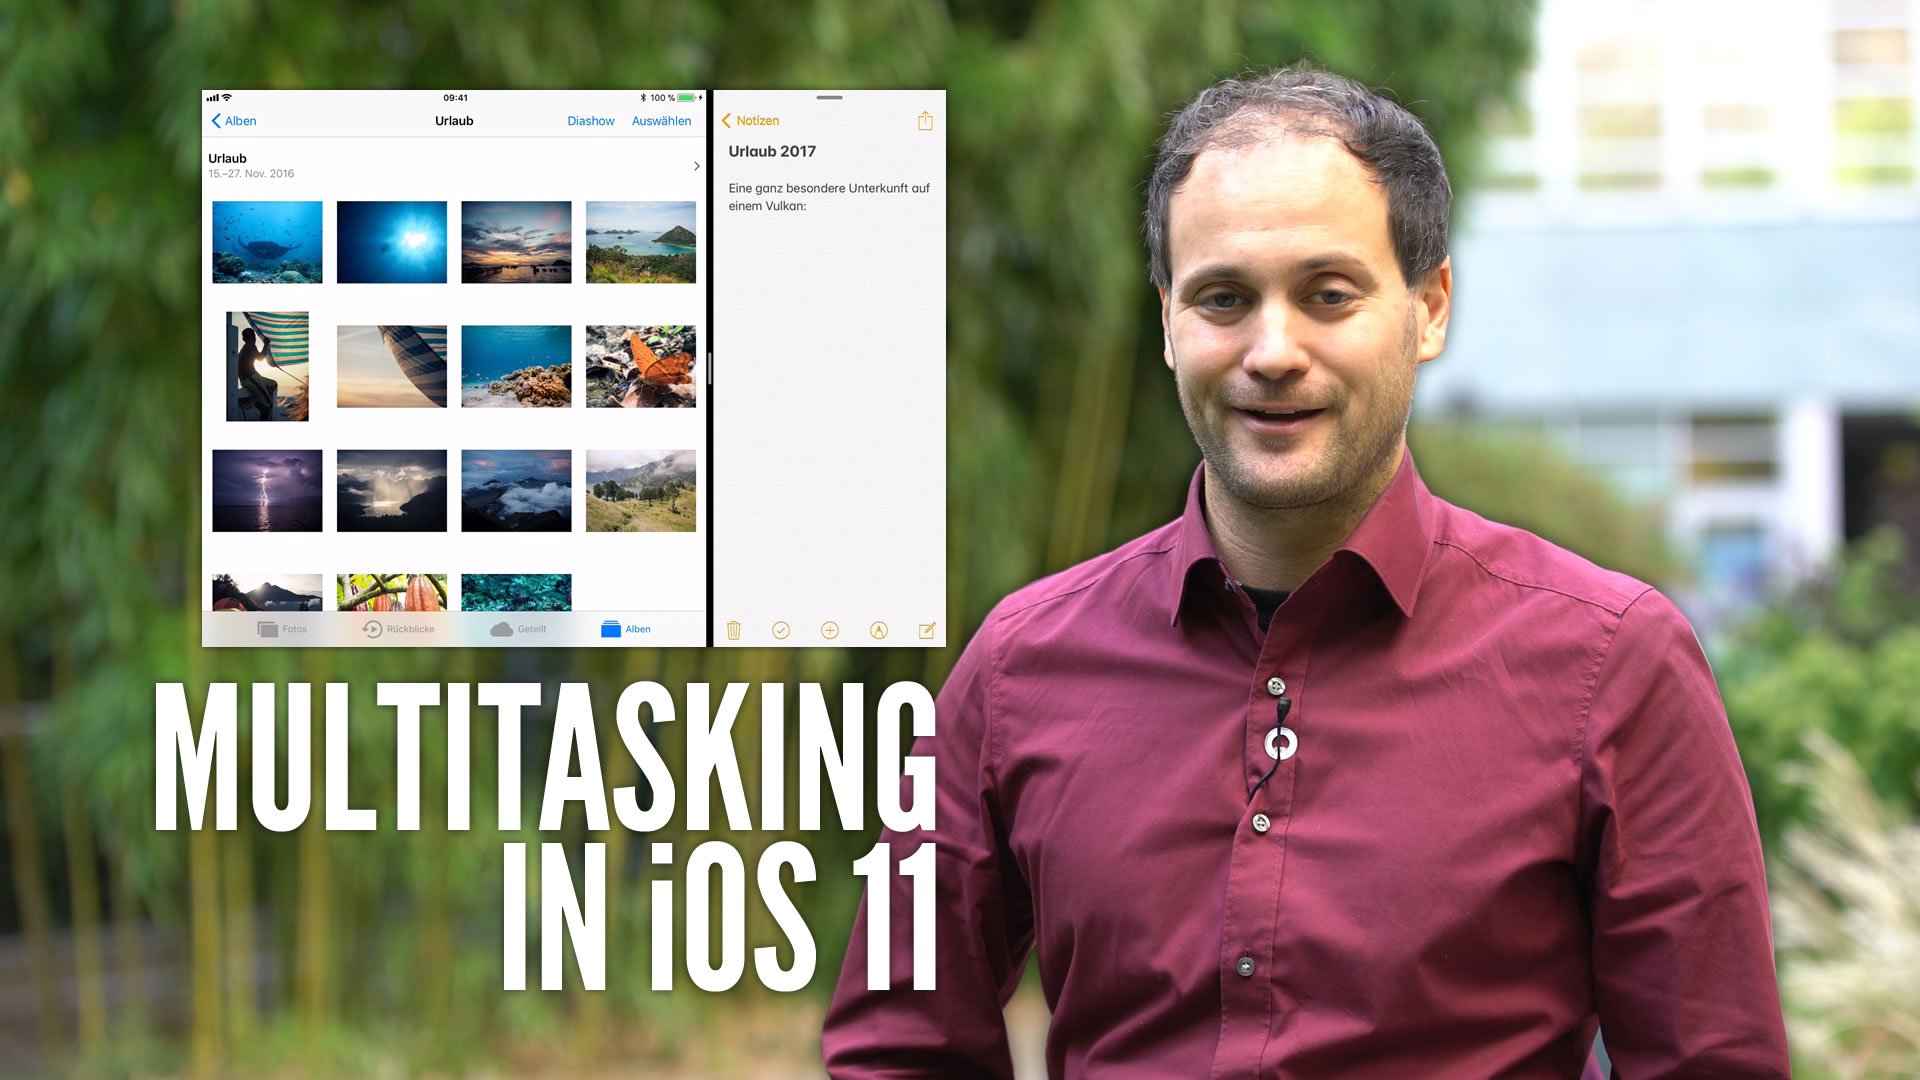Open the mountains above clouds photo
1920x1080 pixels.
pyautogui.click(x=516, y=490)
